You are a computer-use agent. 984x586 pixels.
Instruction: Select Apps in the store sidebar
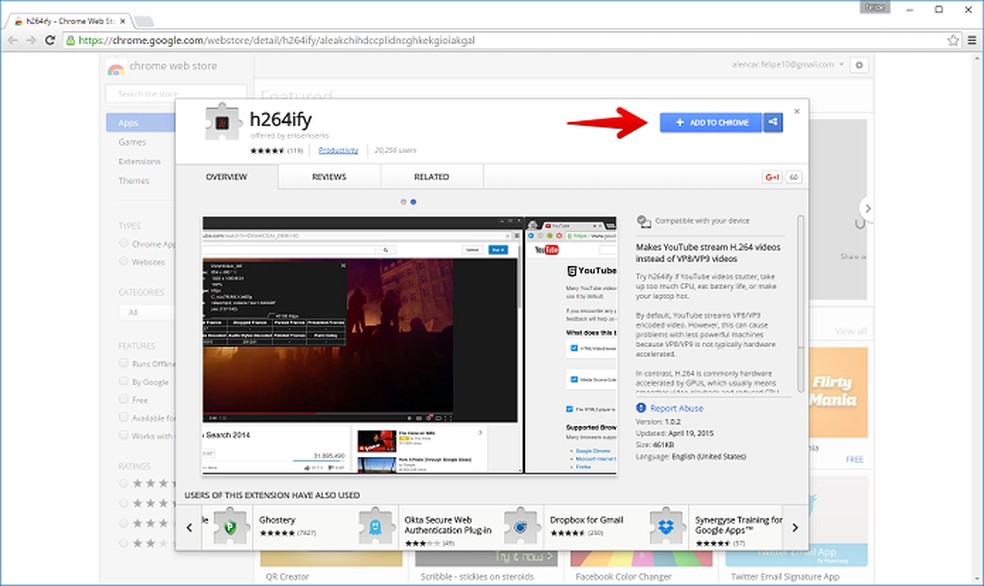coord(141,123)
